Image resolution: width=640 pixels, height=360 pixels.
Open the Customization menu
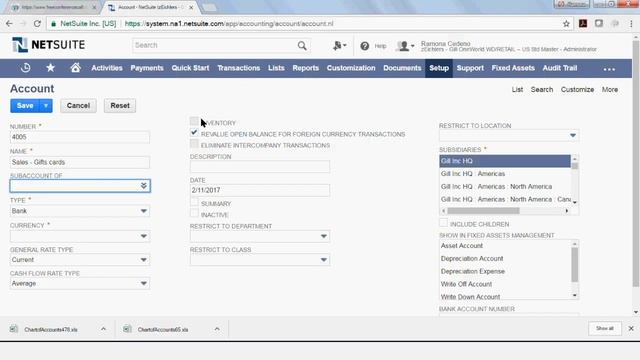[x=351, y=68]
